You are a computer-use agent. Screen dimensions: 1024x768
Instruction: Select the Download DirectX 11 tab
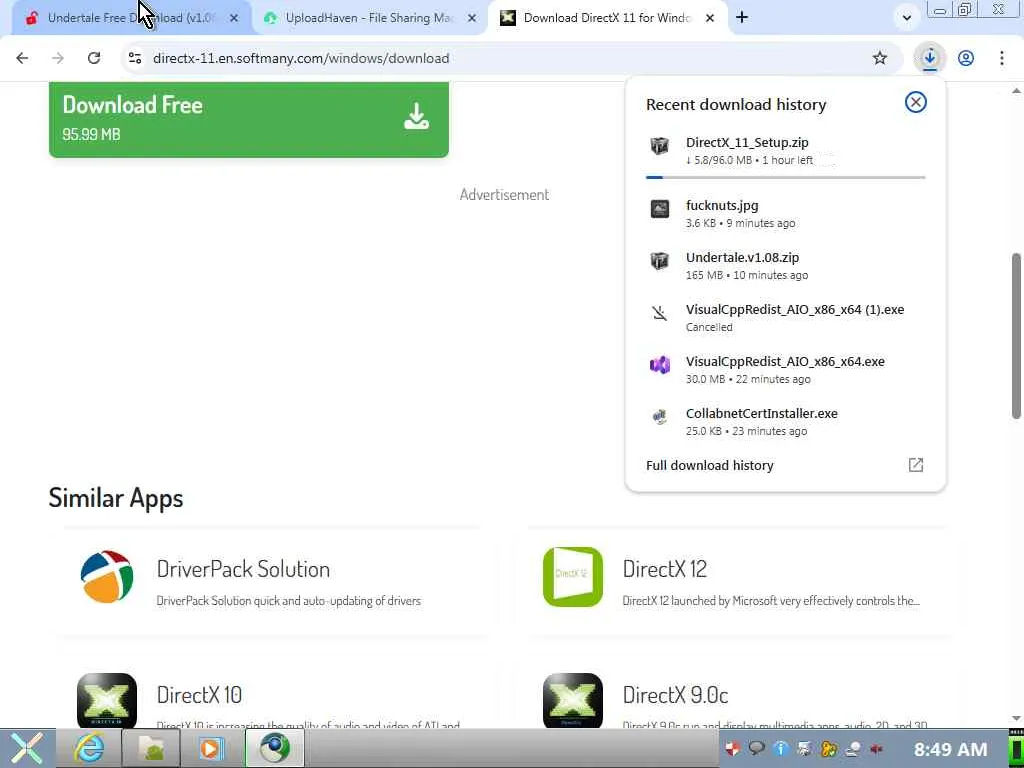(607, 18)
